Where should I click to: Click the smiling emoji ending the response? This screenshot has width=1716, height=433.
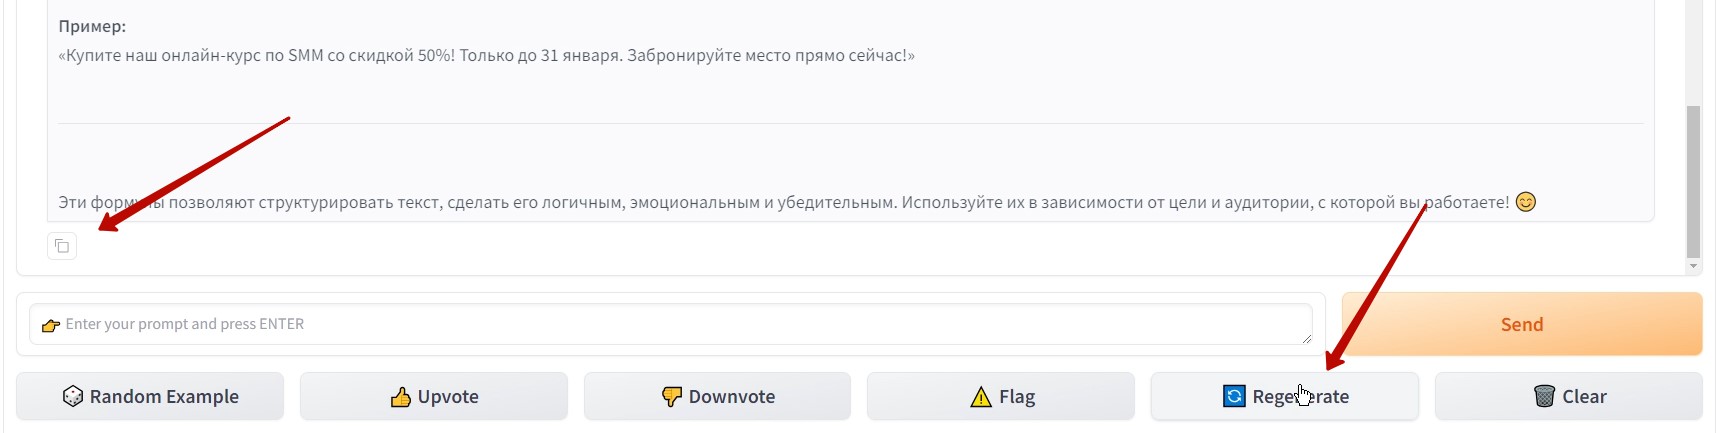pos(1526,202)
